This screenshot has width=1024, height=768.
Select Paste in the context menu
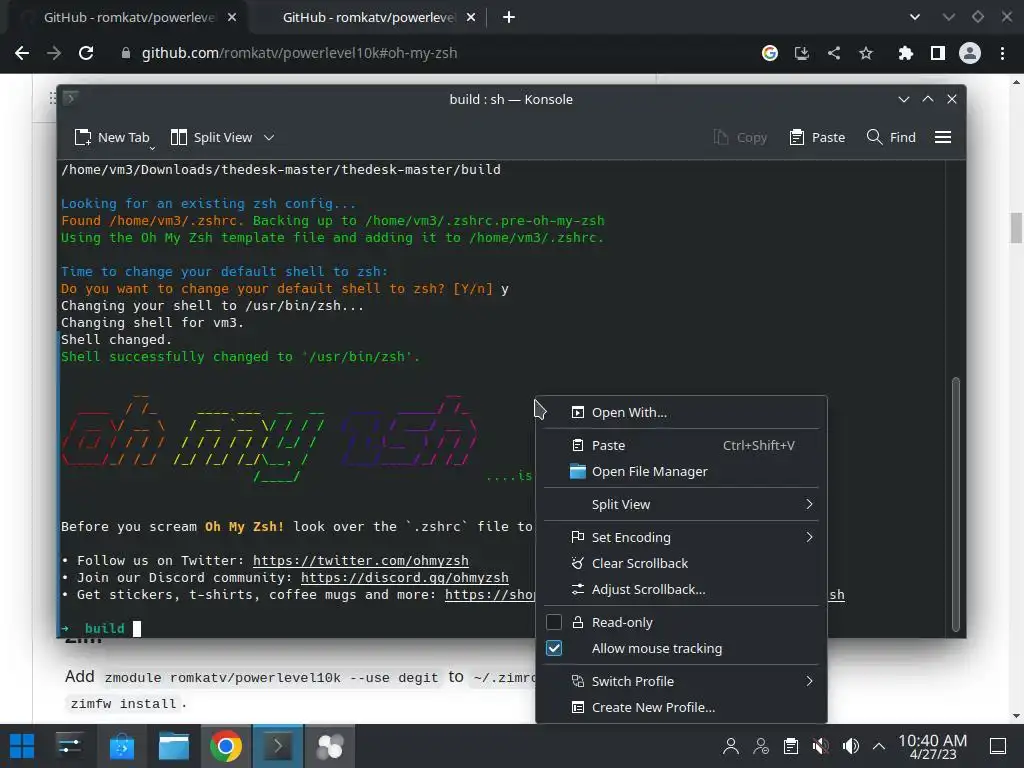[680, 445]
